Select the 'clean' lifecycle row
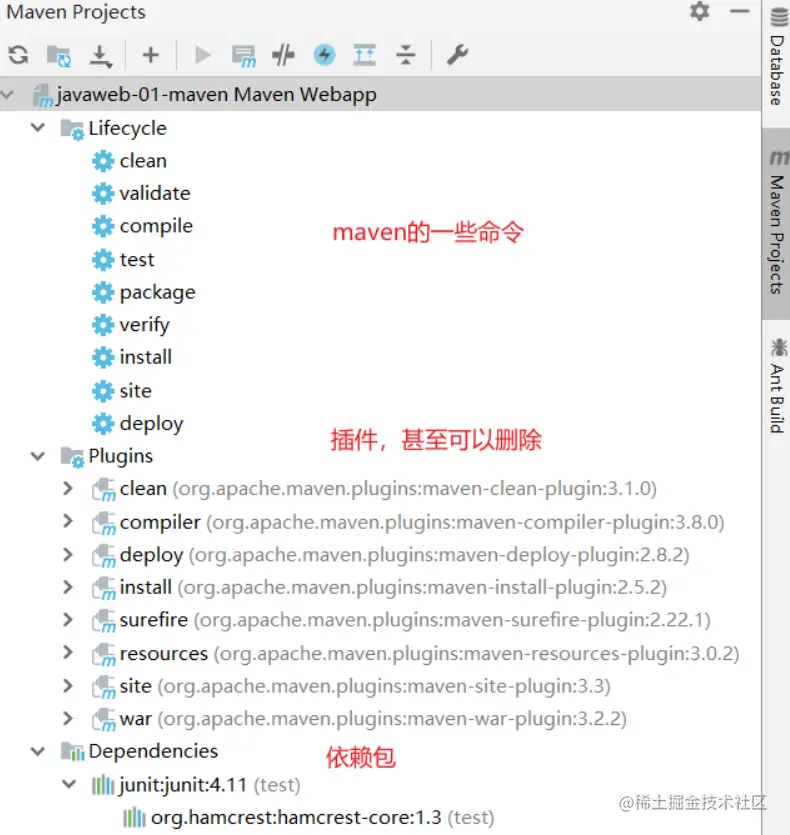The image size is (790, 835). [380, 161]
